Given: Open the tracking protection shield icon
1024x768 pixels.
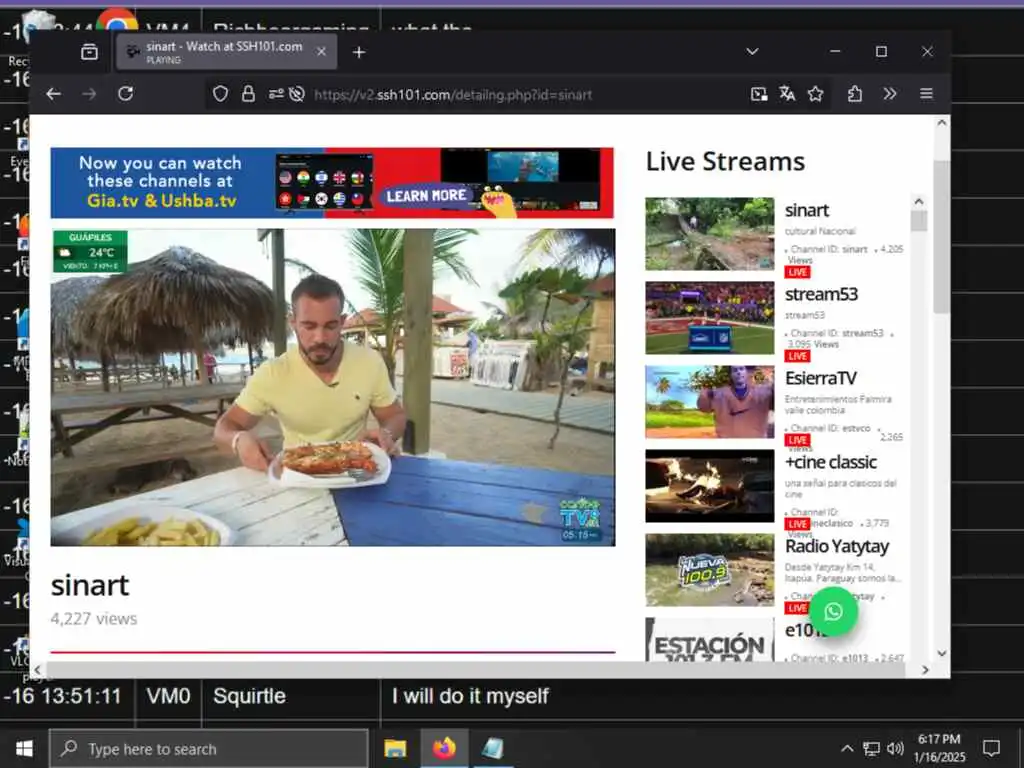Looking at the screenshot, I should [x=220, y=94].
